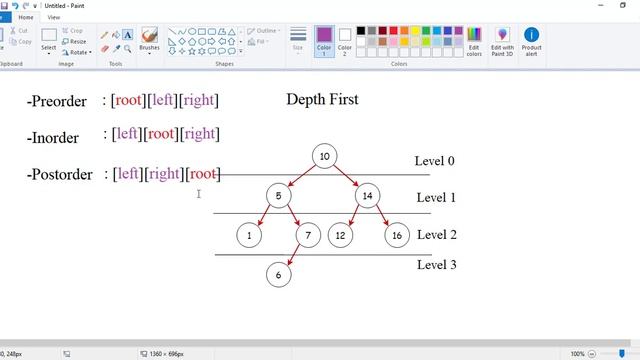Image resolution: width=640 pixels, height=360 pixels.
Task: Choose the Triangle shape
Action: coord(231,31)
